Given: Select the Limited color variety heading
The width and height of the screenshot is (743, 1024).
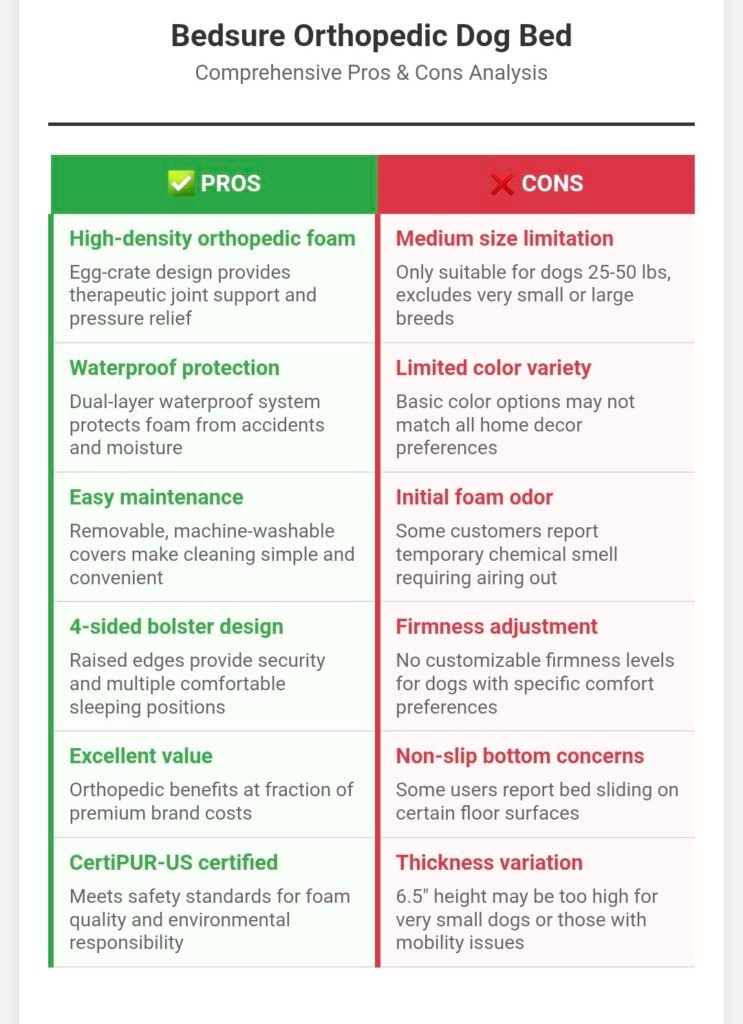Looking at the screenshot, I should 493,368.
